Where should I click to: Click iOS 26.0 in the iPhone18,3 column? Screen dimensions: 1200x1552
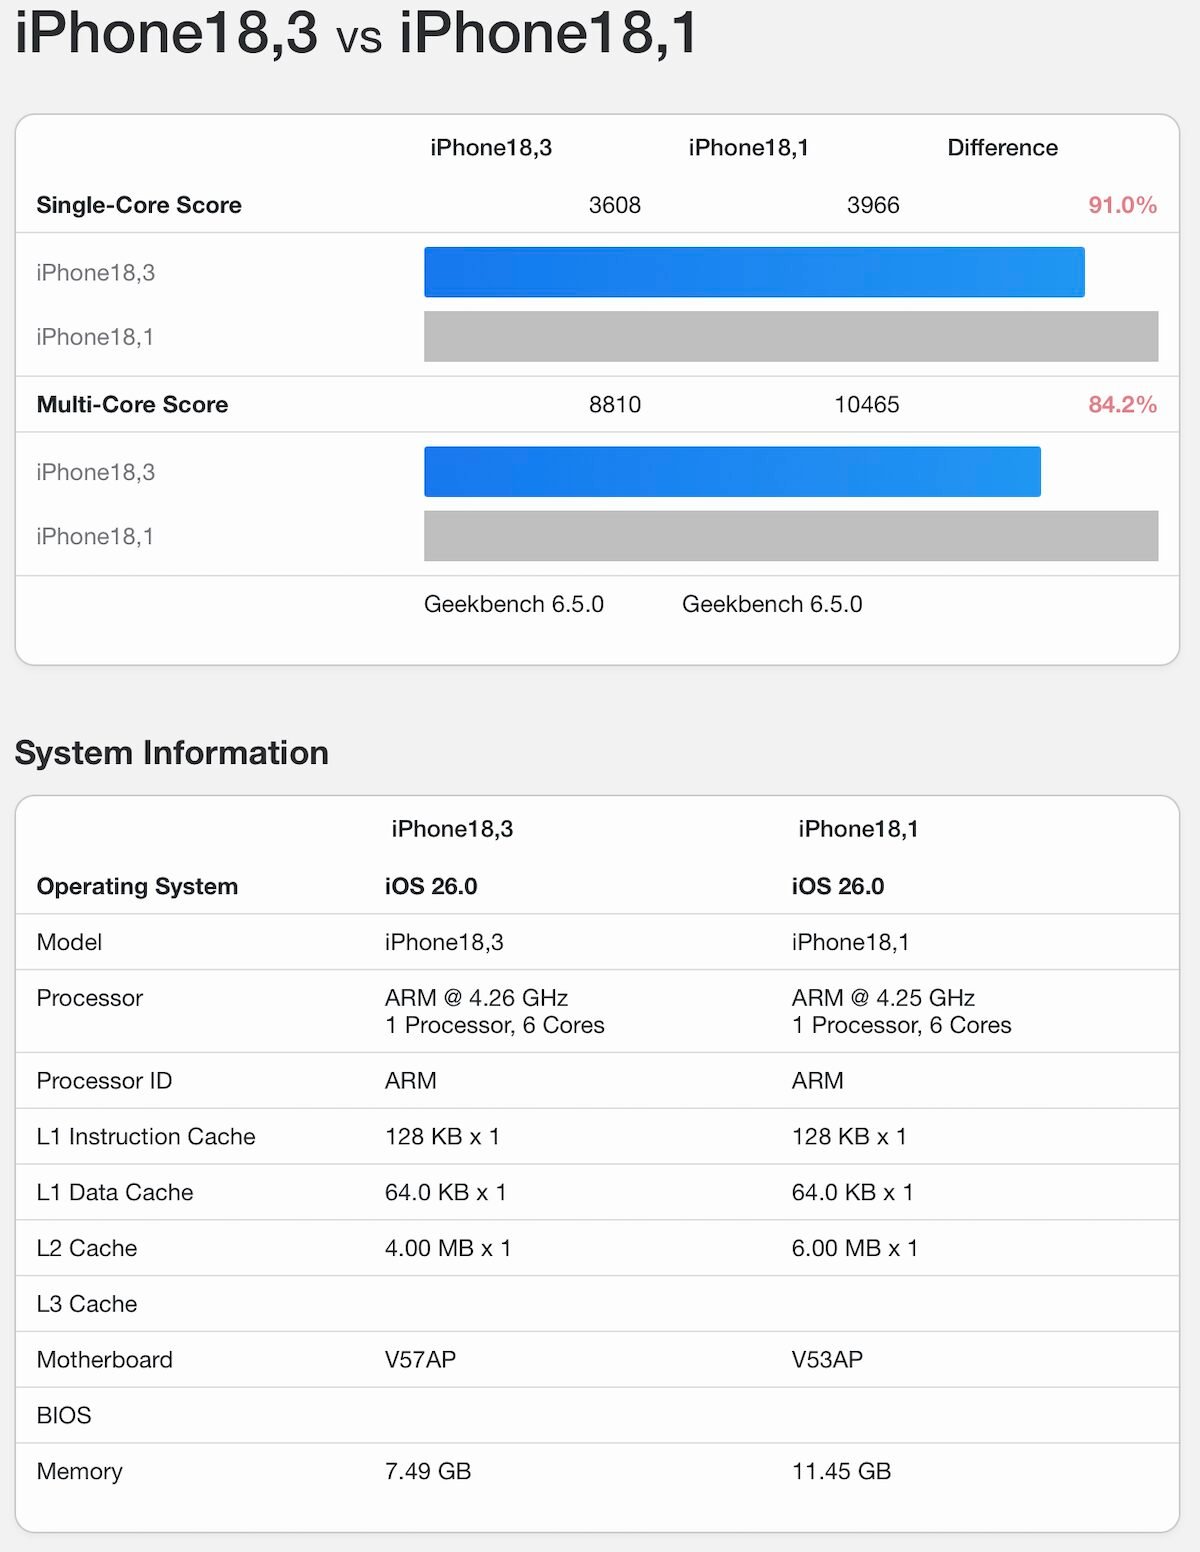tap(431, 887)
